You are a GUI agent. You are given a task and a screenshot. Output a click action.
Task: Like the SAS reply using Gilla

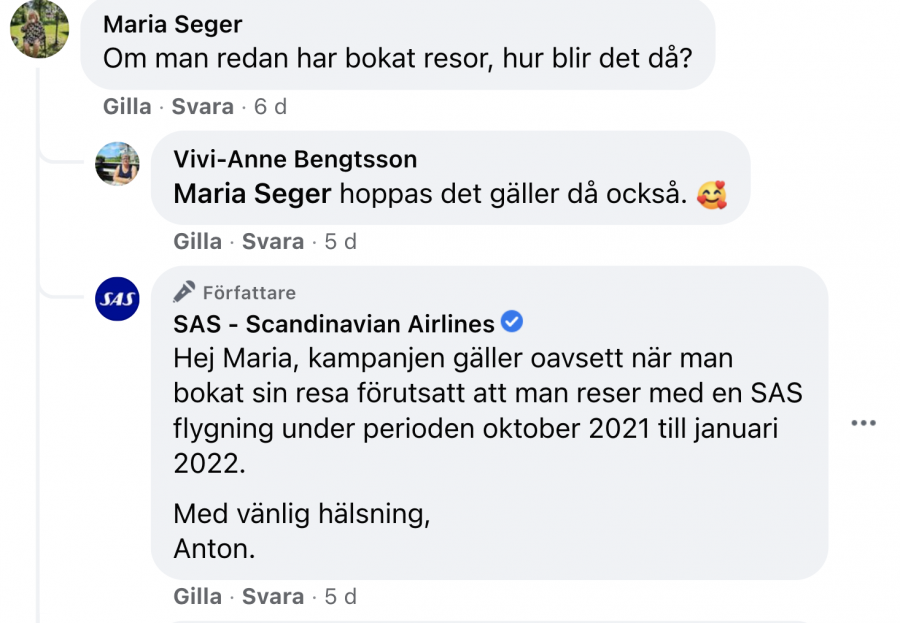(197, 596)
